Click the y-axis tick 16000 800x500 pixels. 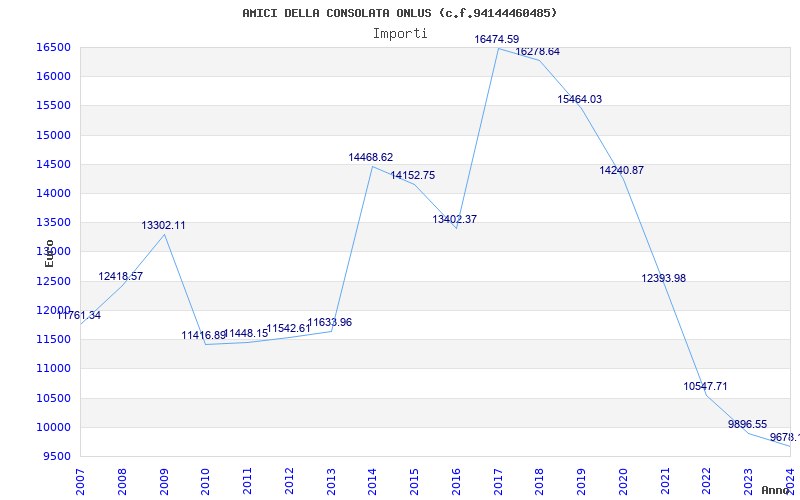coord(53,77)
